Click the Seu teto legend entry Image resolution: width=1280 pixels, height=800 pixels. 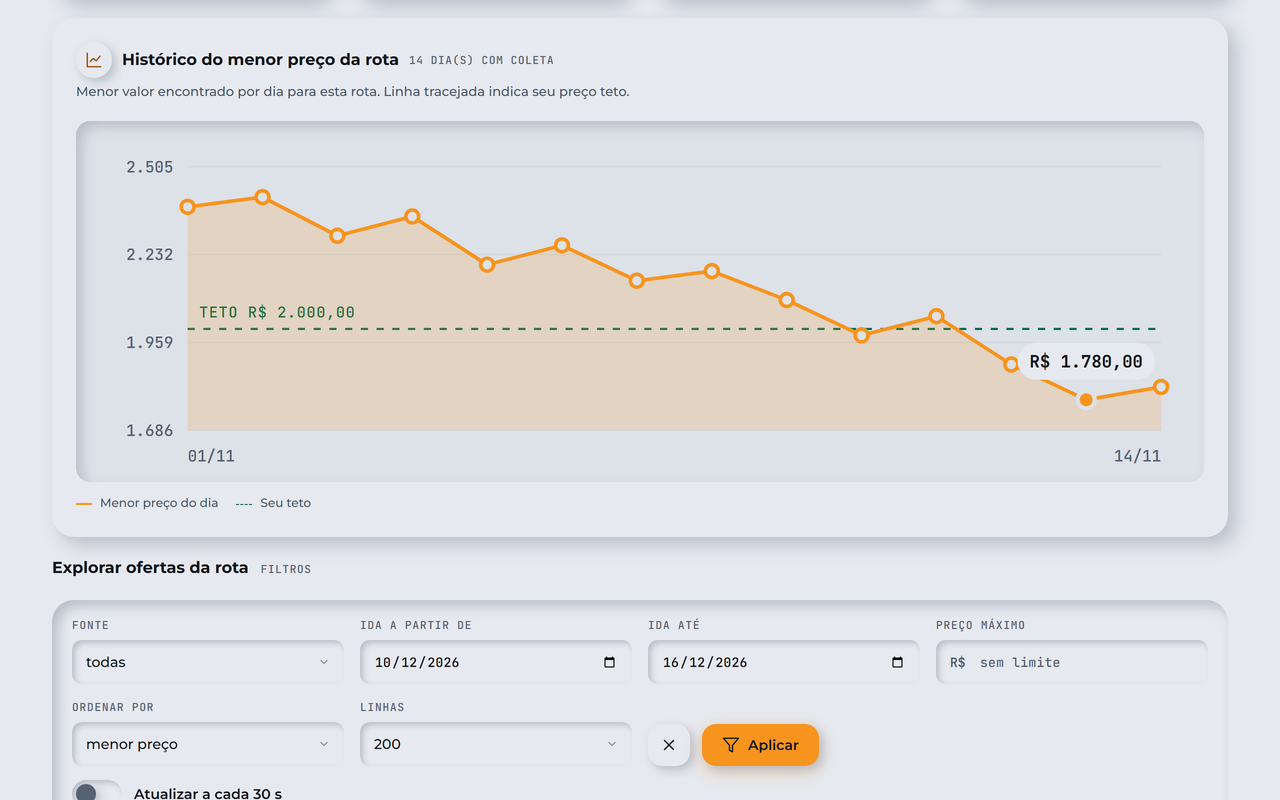coord(273,503)
